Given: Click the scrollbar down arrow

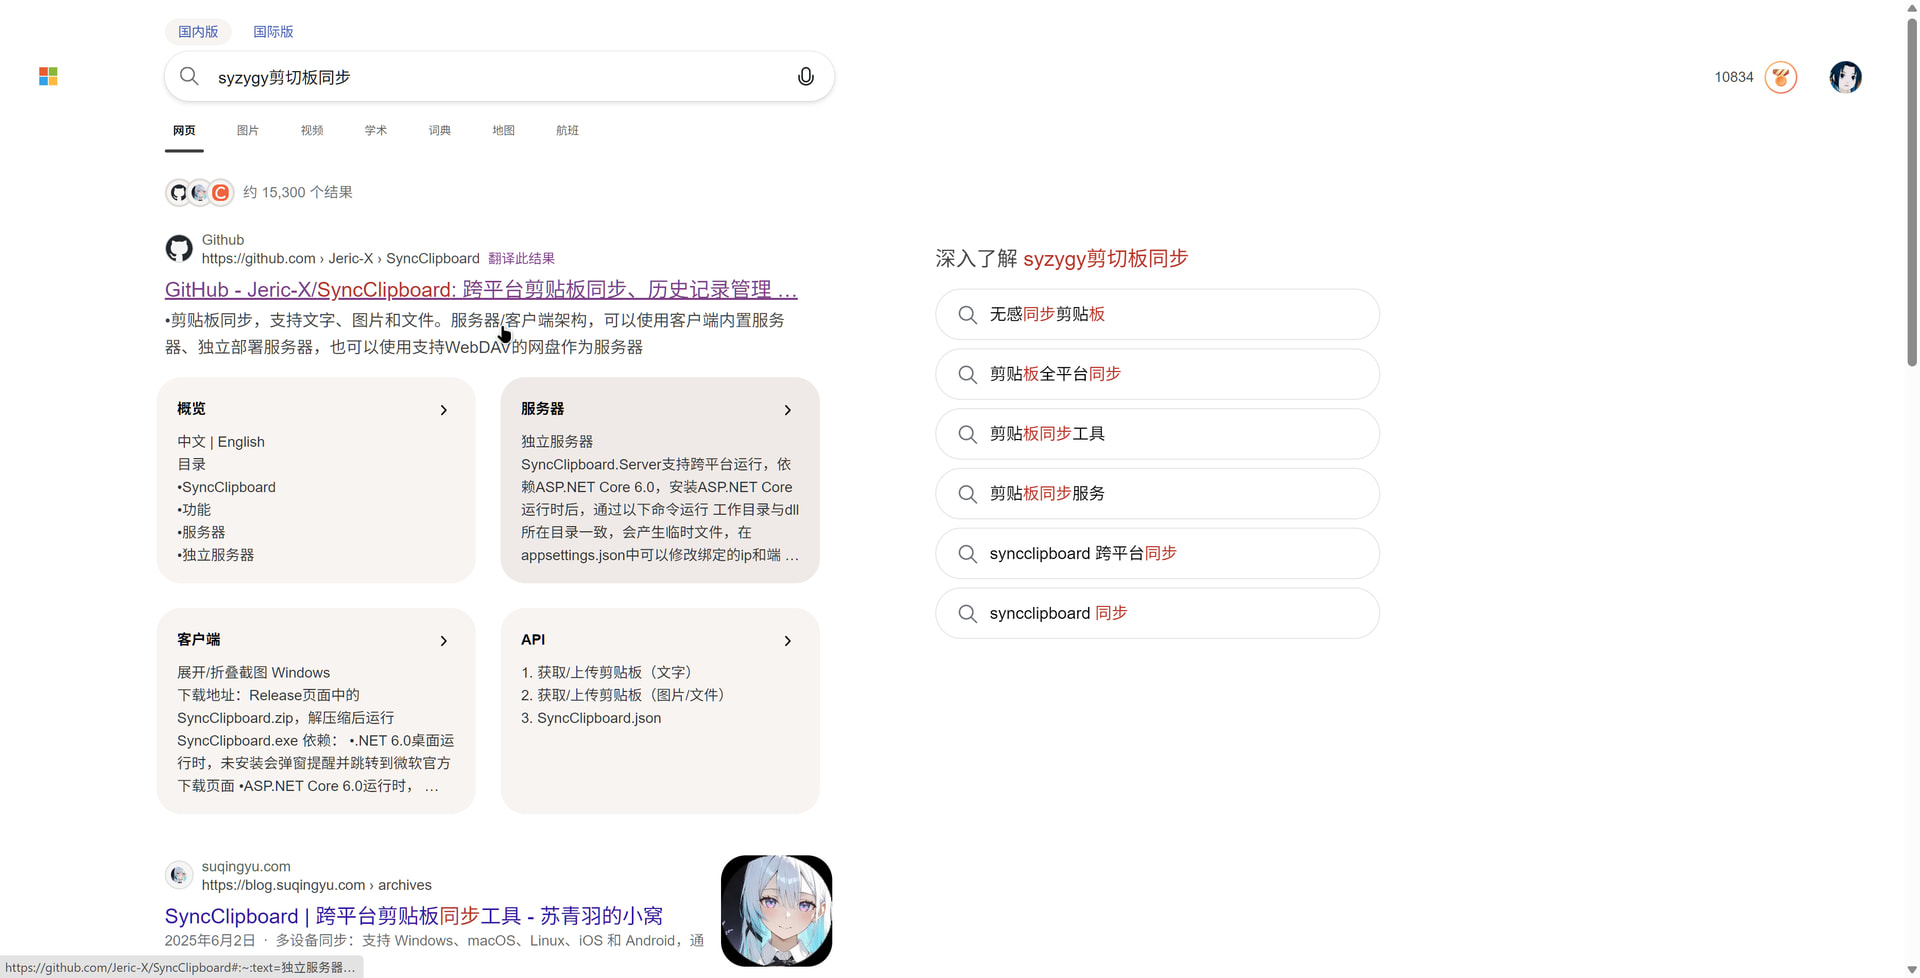Looking at the screenshot, I should tap(1912, 970).
